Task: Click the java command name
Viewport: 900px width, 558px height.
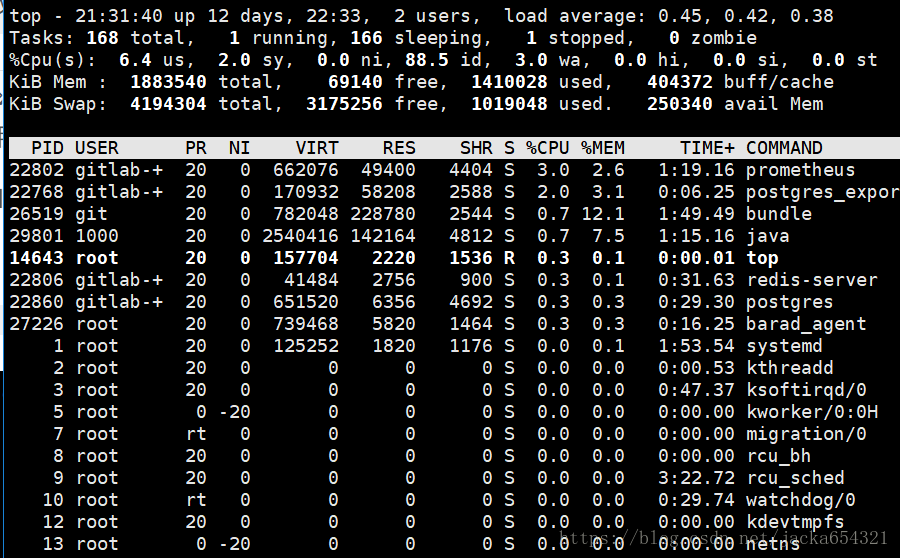Action: coord(767,236)
